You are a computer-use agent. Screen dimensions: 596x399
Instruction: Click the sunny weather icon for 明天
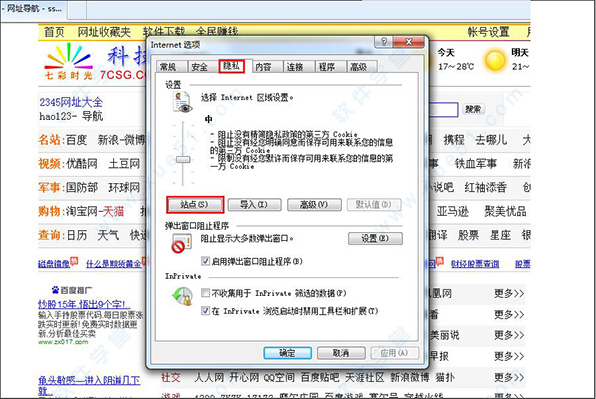point(495,60)
